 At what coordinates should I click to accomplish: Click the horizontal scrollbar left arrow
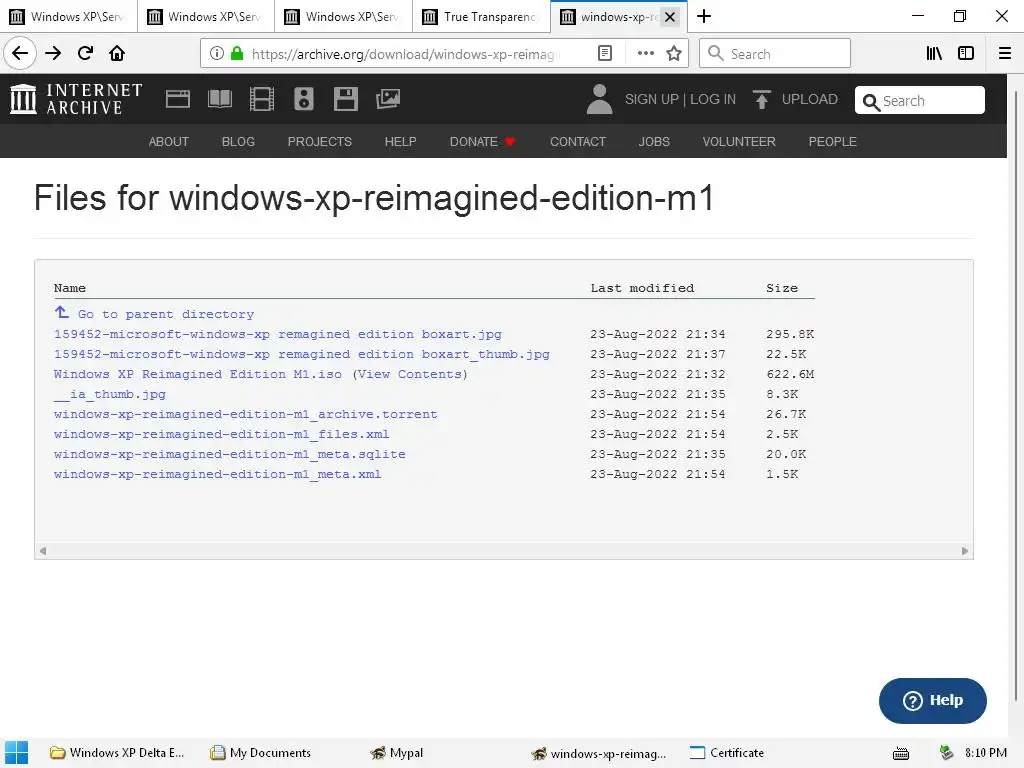tap(42, 551)
